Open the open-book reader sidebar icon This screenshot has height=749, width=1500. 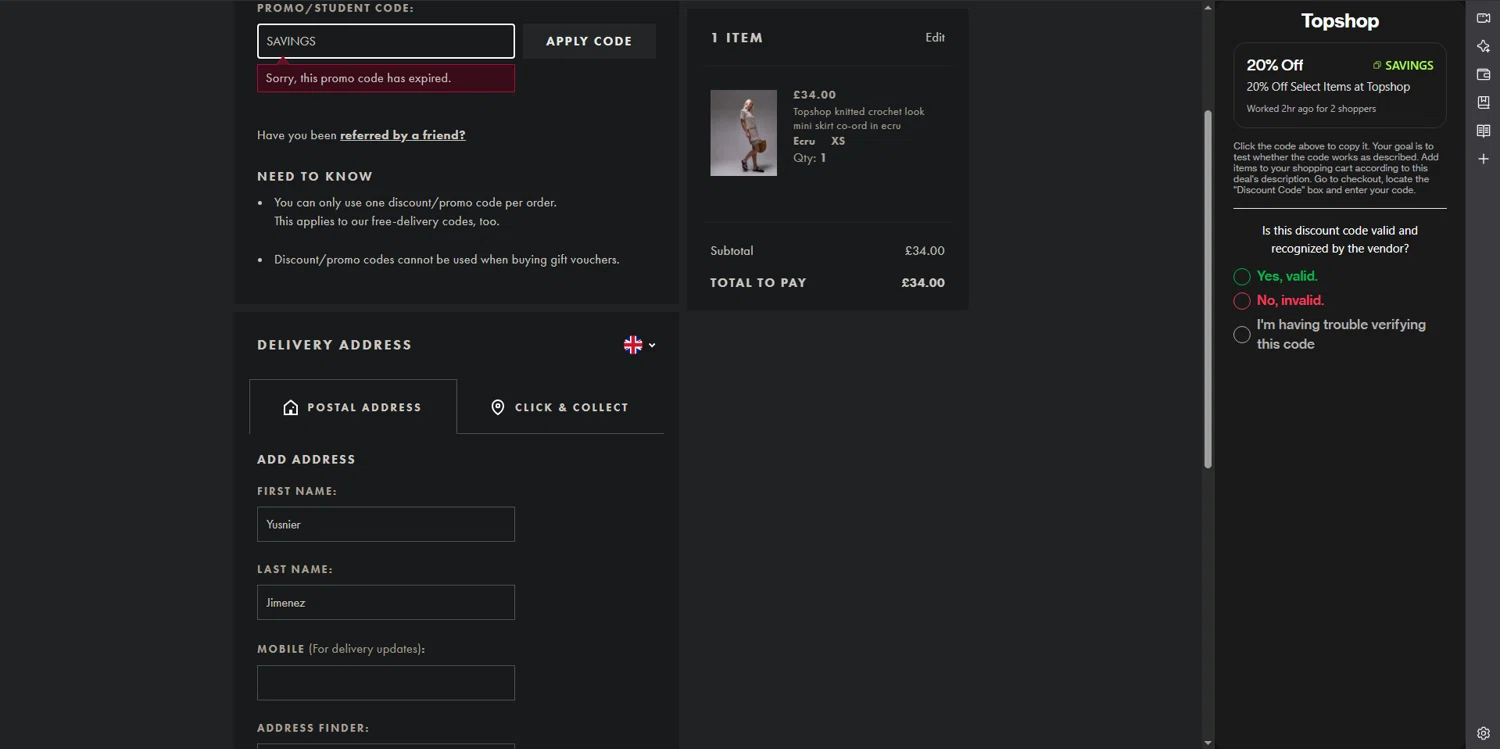point(1483,131)
